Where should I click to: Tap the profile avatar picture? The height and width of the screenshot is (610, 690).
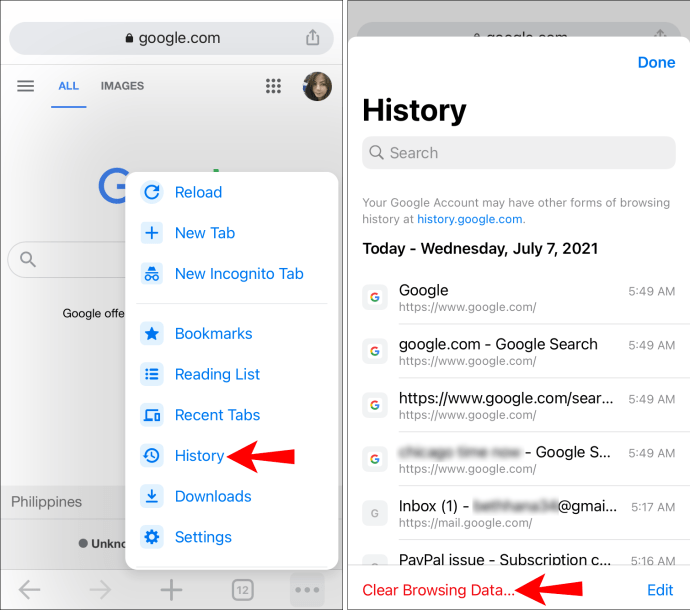point(317,86)
